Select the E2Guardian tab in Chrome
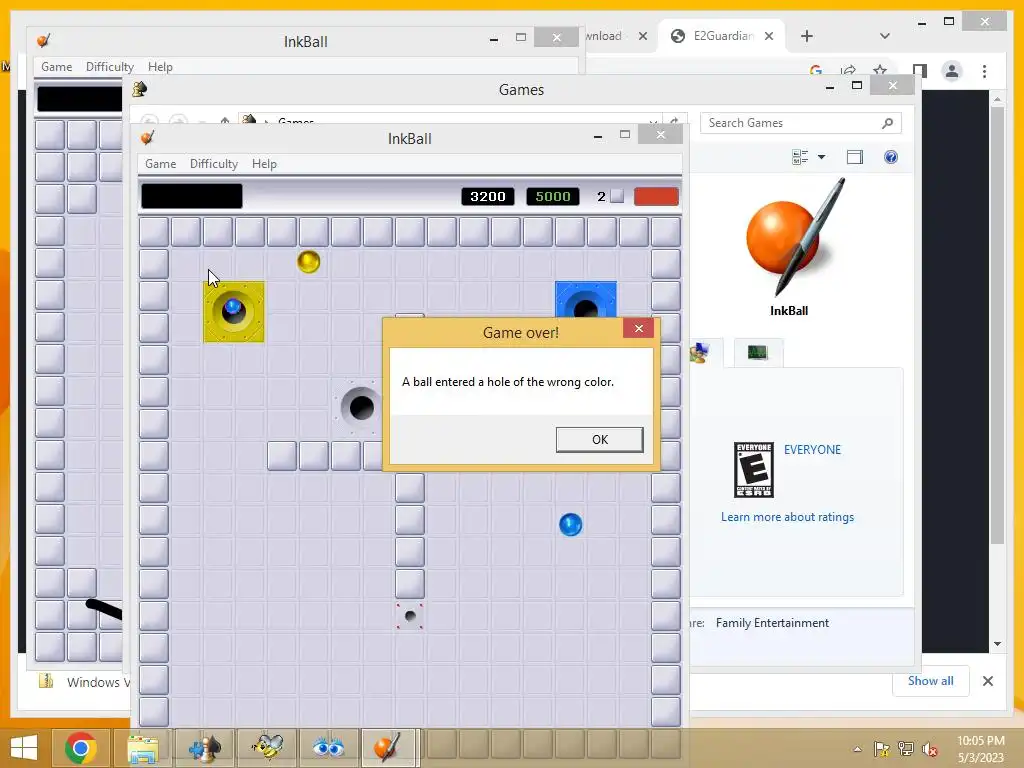Screen dimensions: 1024x768 [x=722, y=36]
